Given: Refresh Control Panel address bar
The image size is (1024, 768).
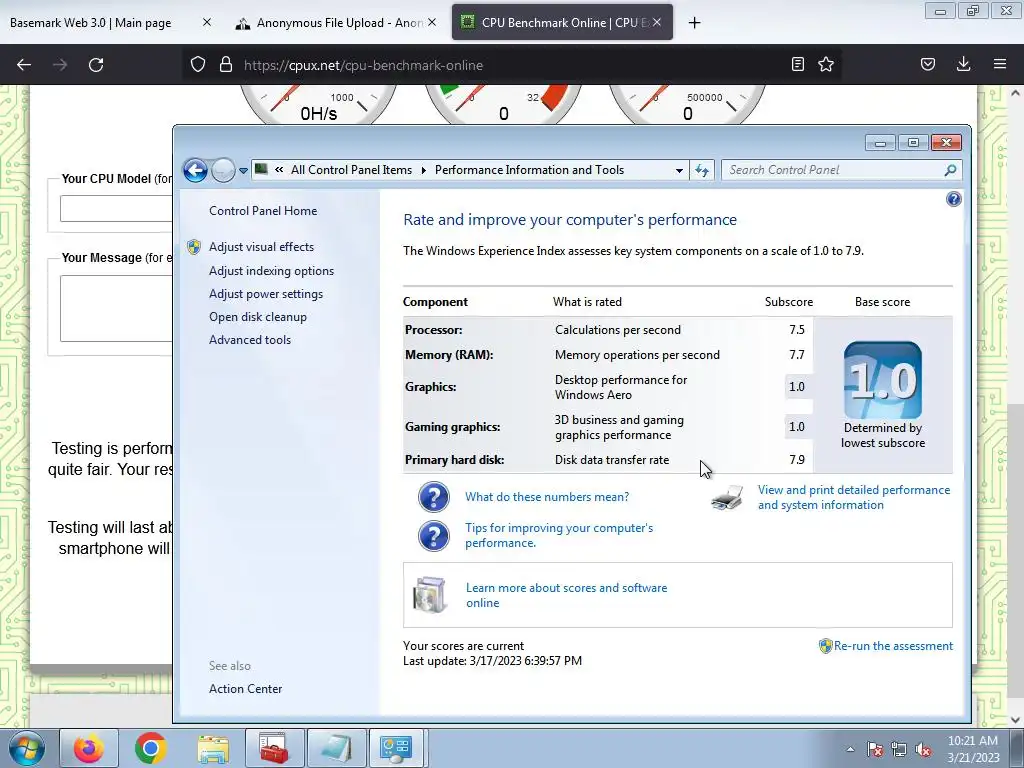Looking at the screenshot, I should pos(702,170).
